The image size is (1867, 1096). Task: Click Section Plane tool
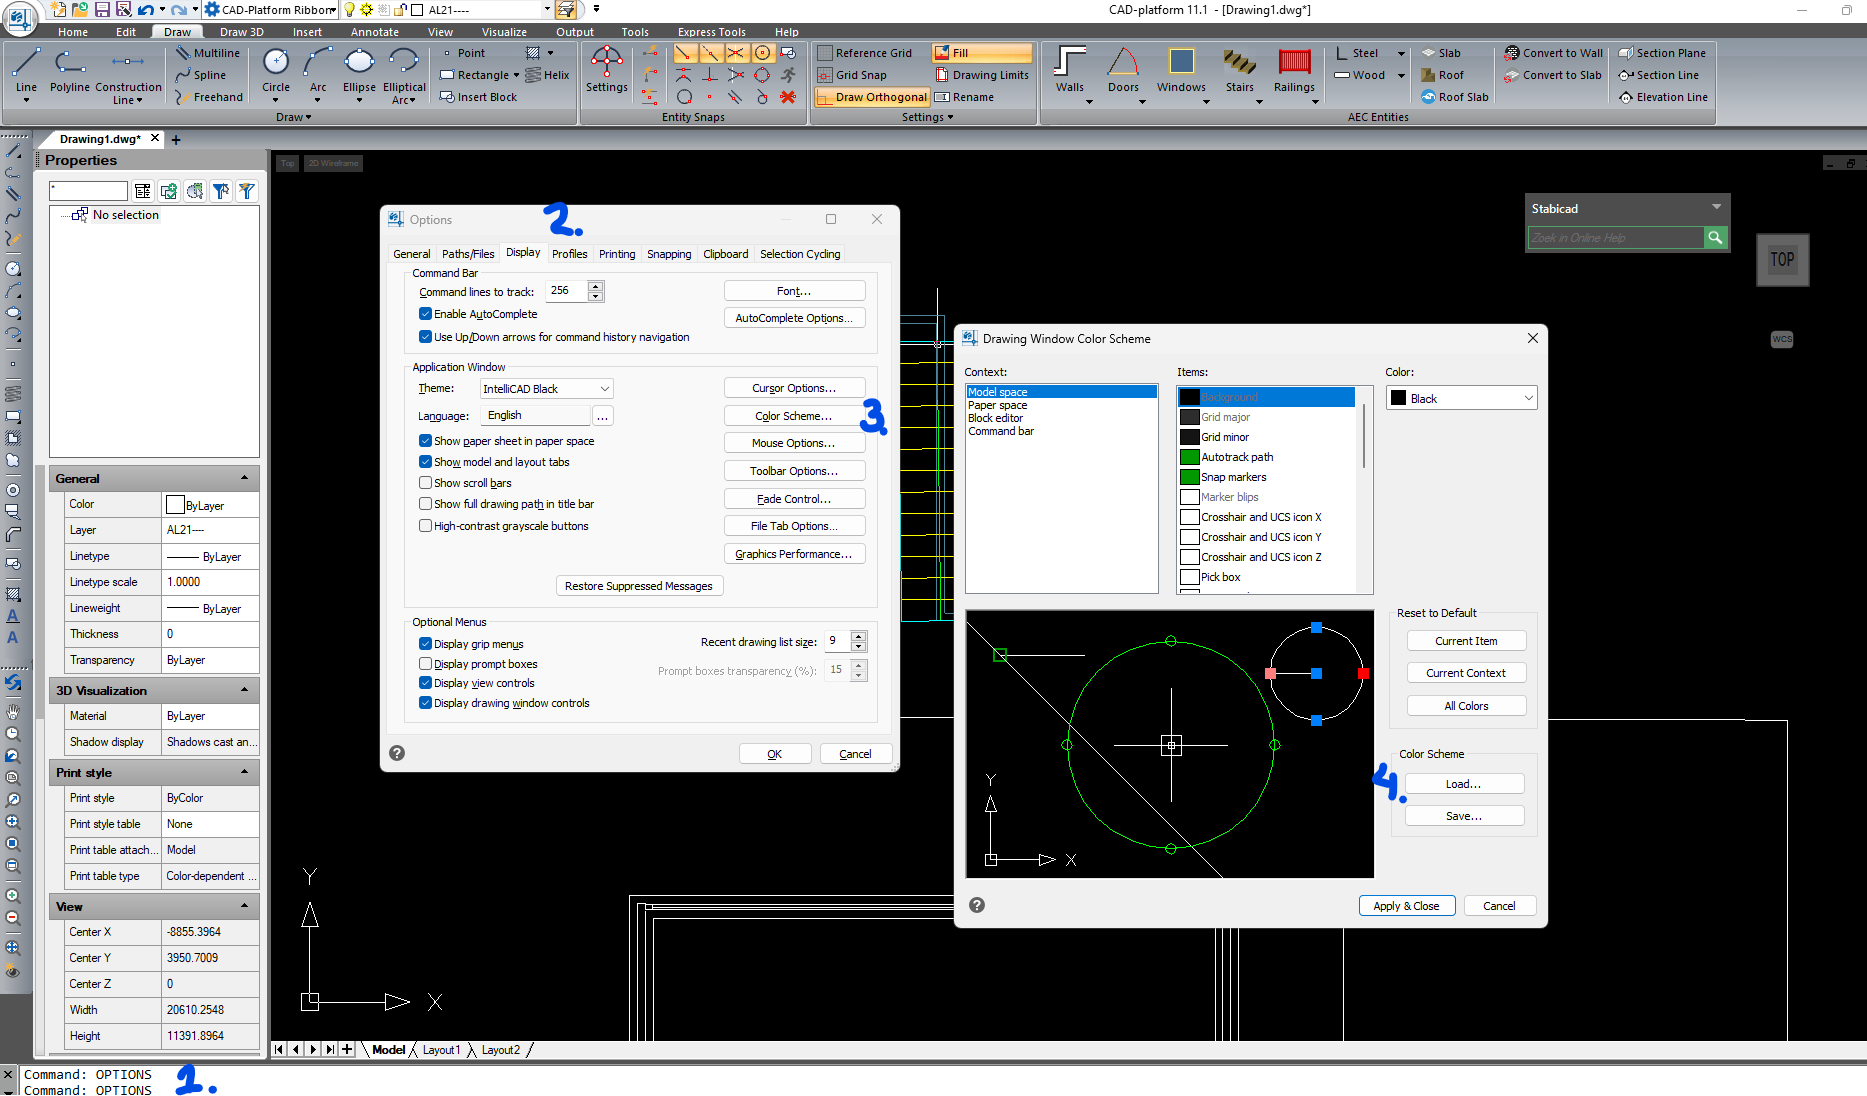(x=1661, y=53)
